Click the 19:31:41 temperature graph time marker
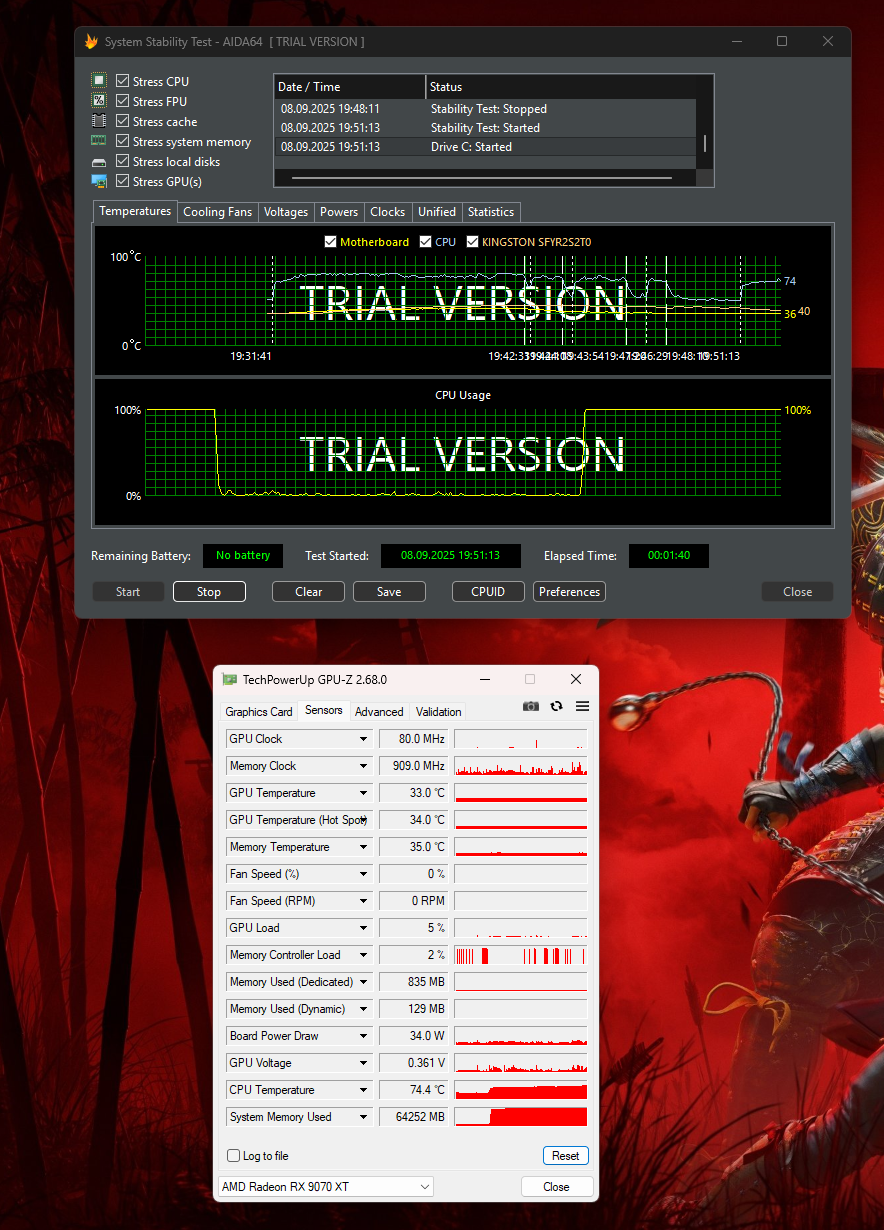884x1230 pixels. click(251, 355)
